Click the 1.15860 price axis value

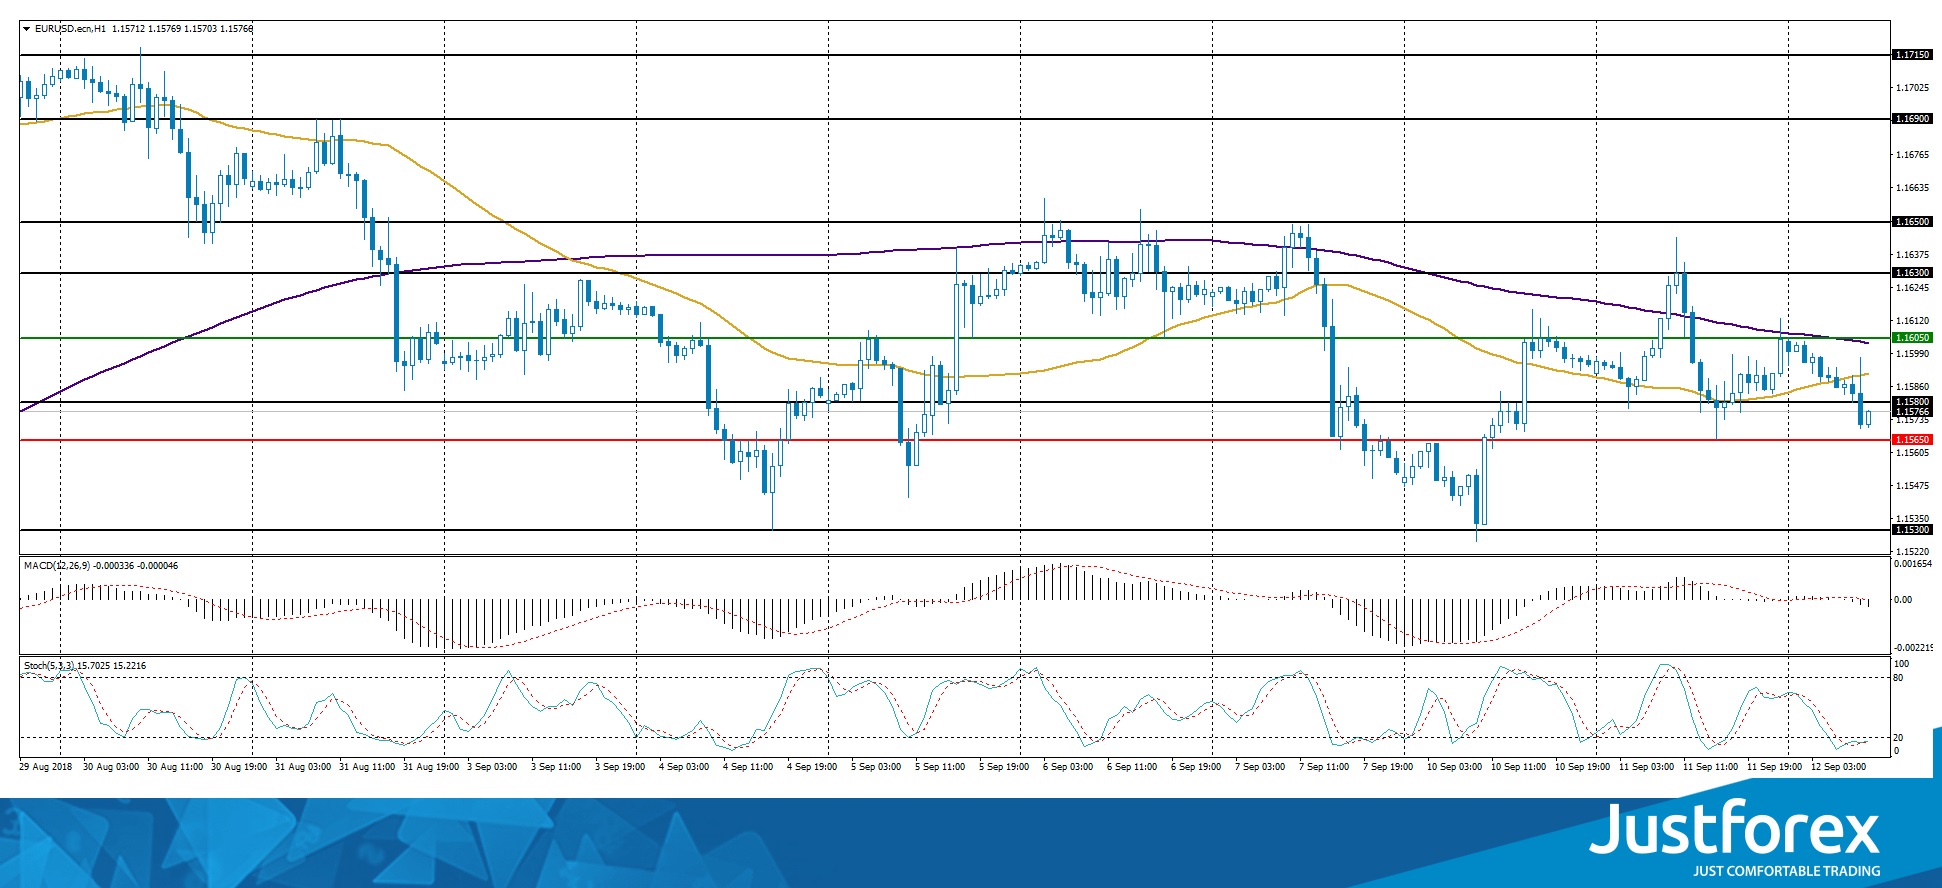pyautogui.click(x=1912, y=387)
